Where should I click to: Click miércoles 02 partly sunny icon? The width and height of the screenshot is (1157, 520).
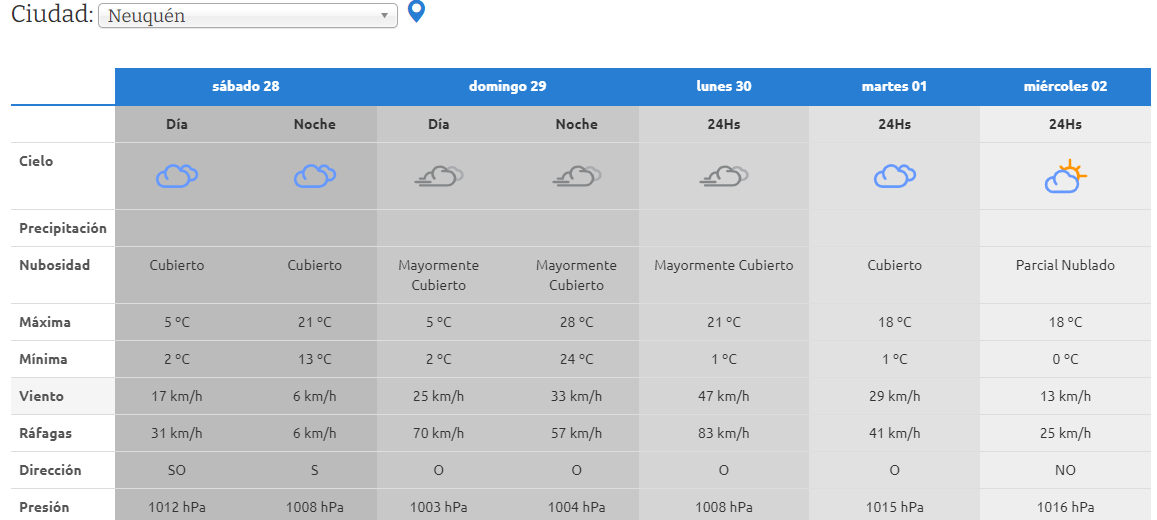(x=1065, y=177)
